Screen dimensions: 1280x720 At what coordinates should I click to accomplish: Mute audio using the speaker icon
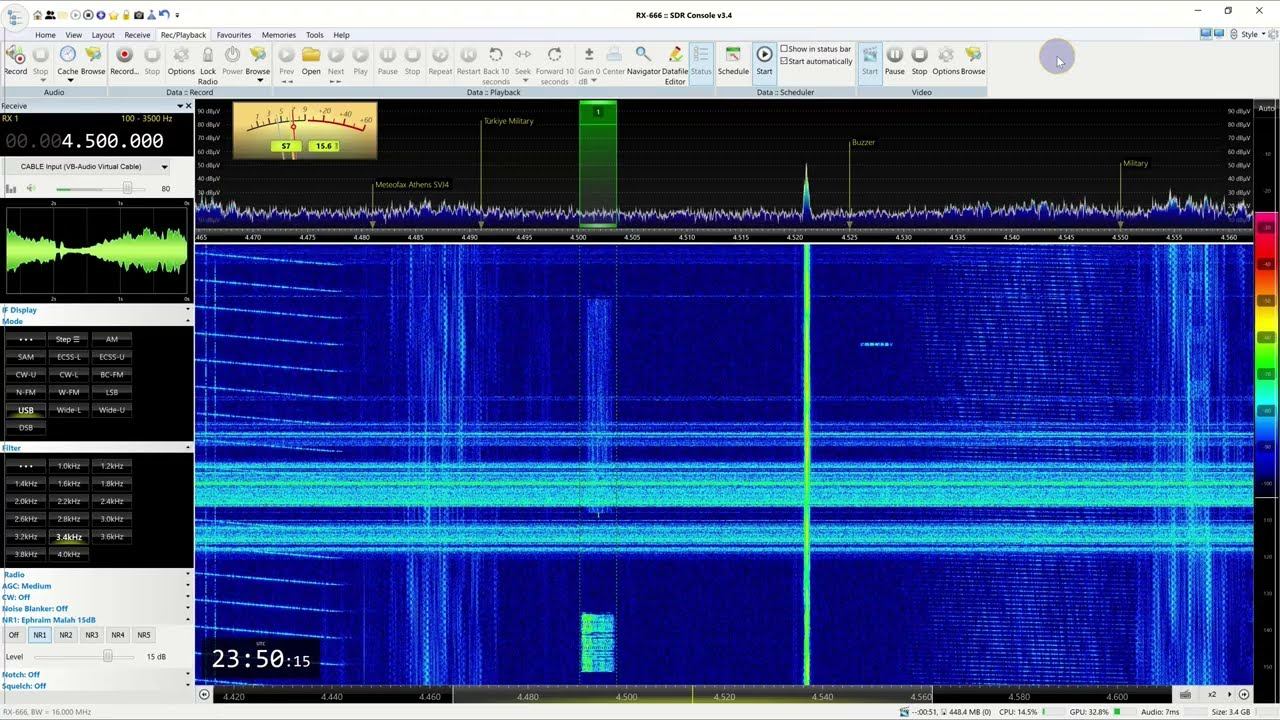coord(30,188)
